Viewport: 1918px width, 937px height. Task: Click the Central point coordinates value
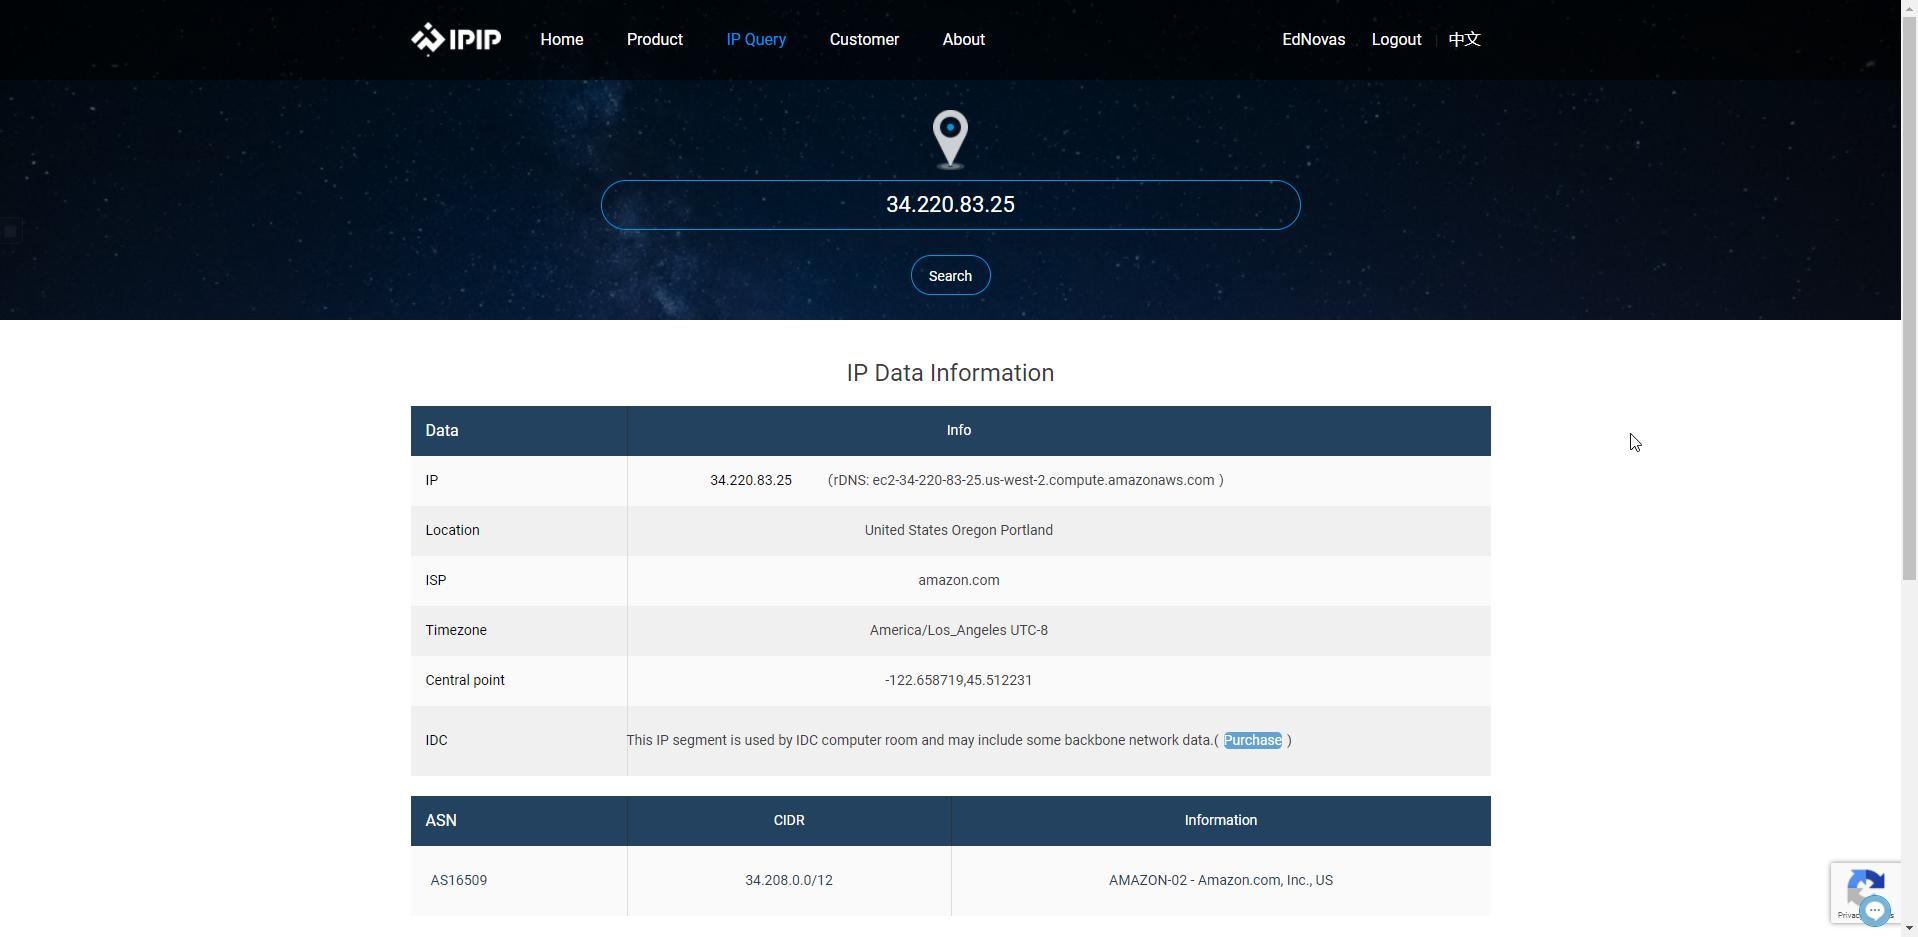[958, 680]
